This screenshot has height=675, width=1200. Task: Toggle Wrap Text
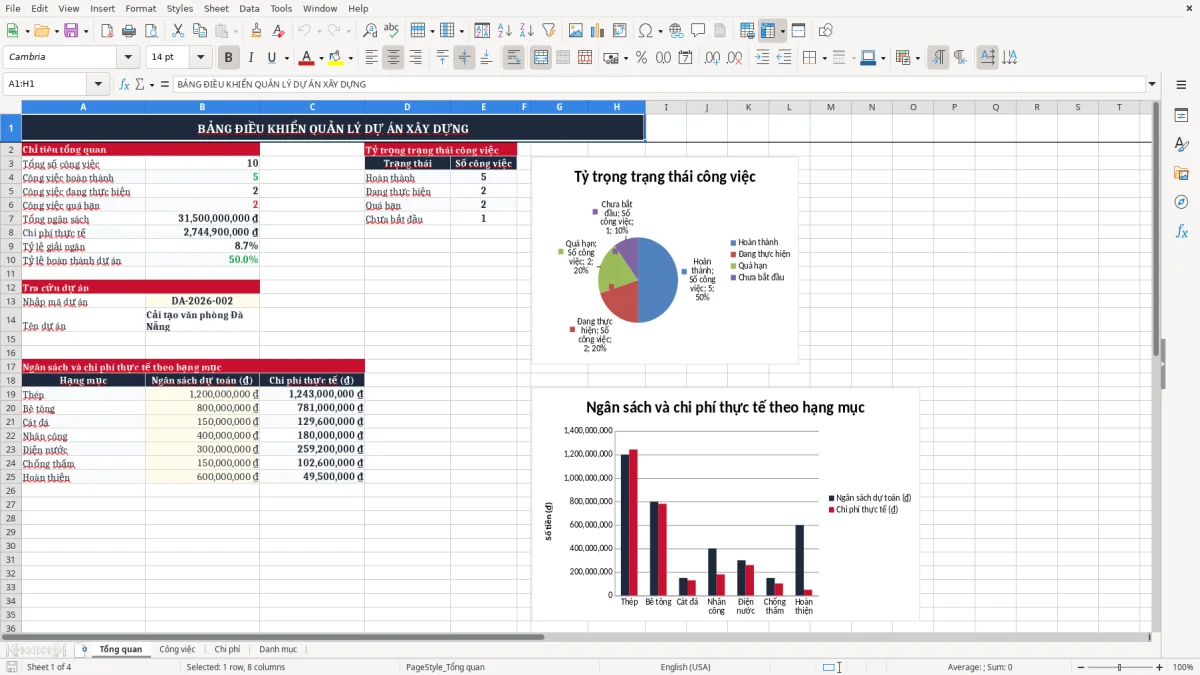pos(513,58)
